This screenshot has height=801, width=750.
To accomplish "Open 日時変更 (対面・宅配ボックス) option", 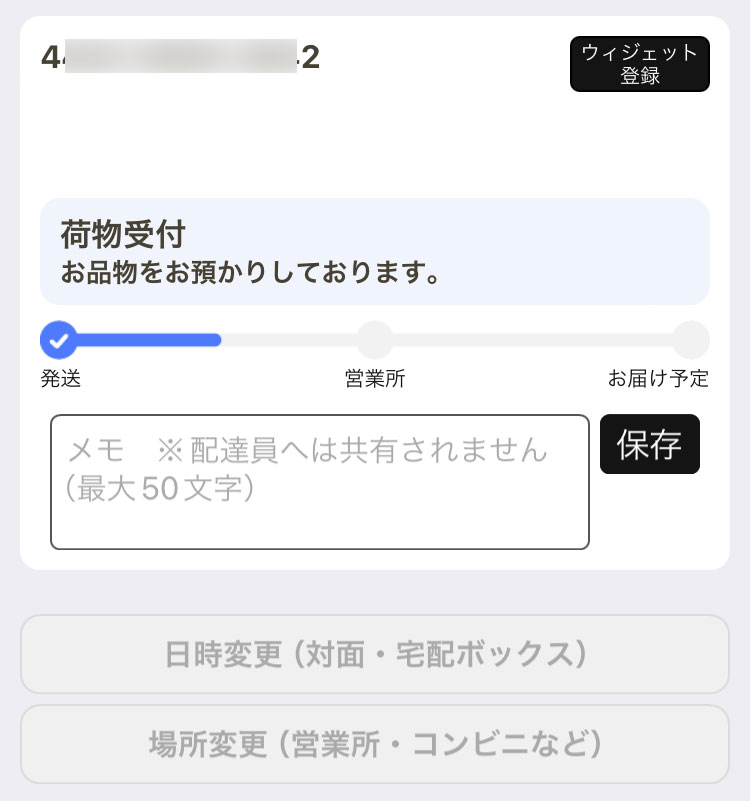I will click(x=375, y=654).
